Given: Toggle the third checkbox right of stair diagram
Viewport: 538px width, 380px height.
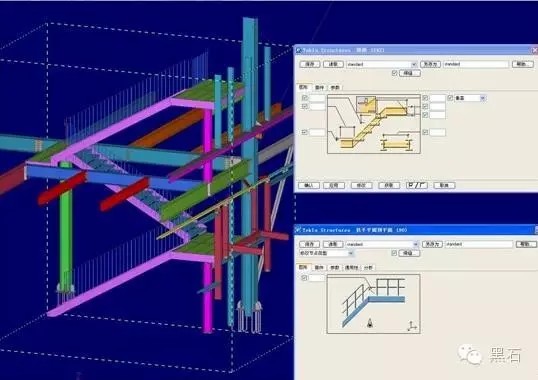Looking at the screenshot, I should (x=425, y=115).
